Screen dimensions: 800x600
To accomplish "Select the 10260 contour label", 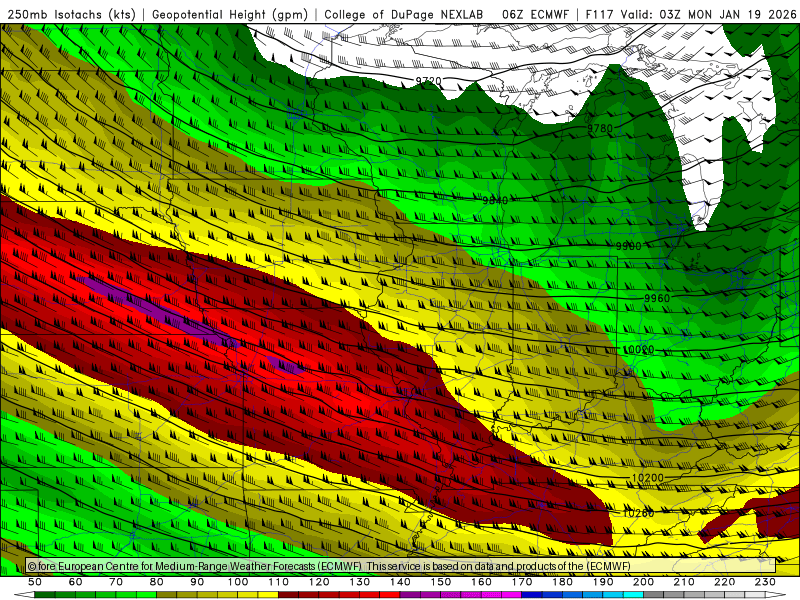I will click(638, 513).
